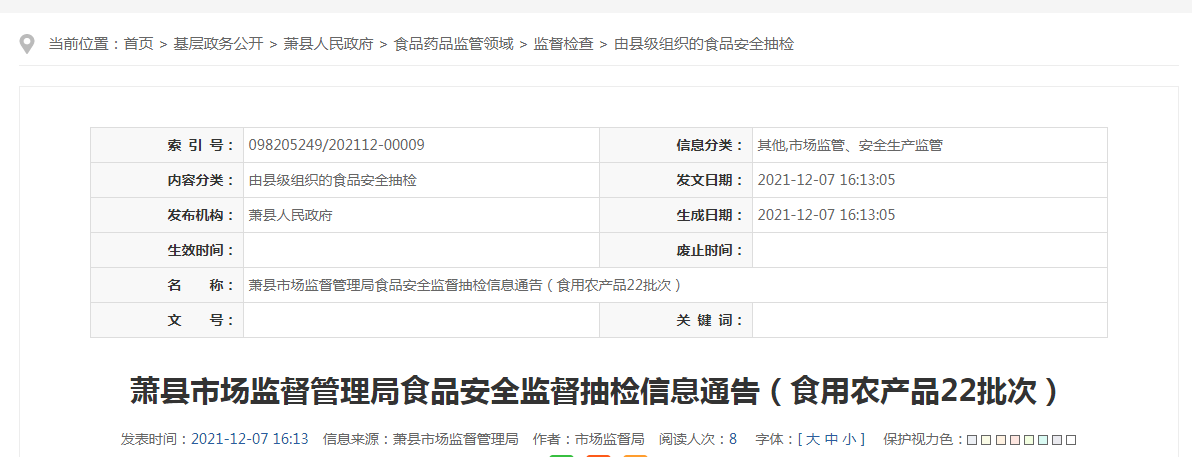Click the red share icon below article info
This screenshot has height=457, width=1192.
pos(598,455)
